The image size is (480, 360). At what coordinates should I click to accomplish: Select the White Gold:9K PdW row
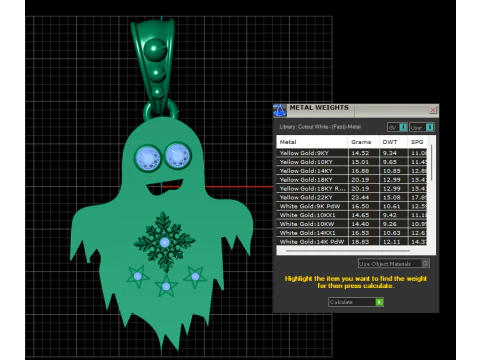point(352,206)
